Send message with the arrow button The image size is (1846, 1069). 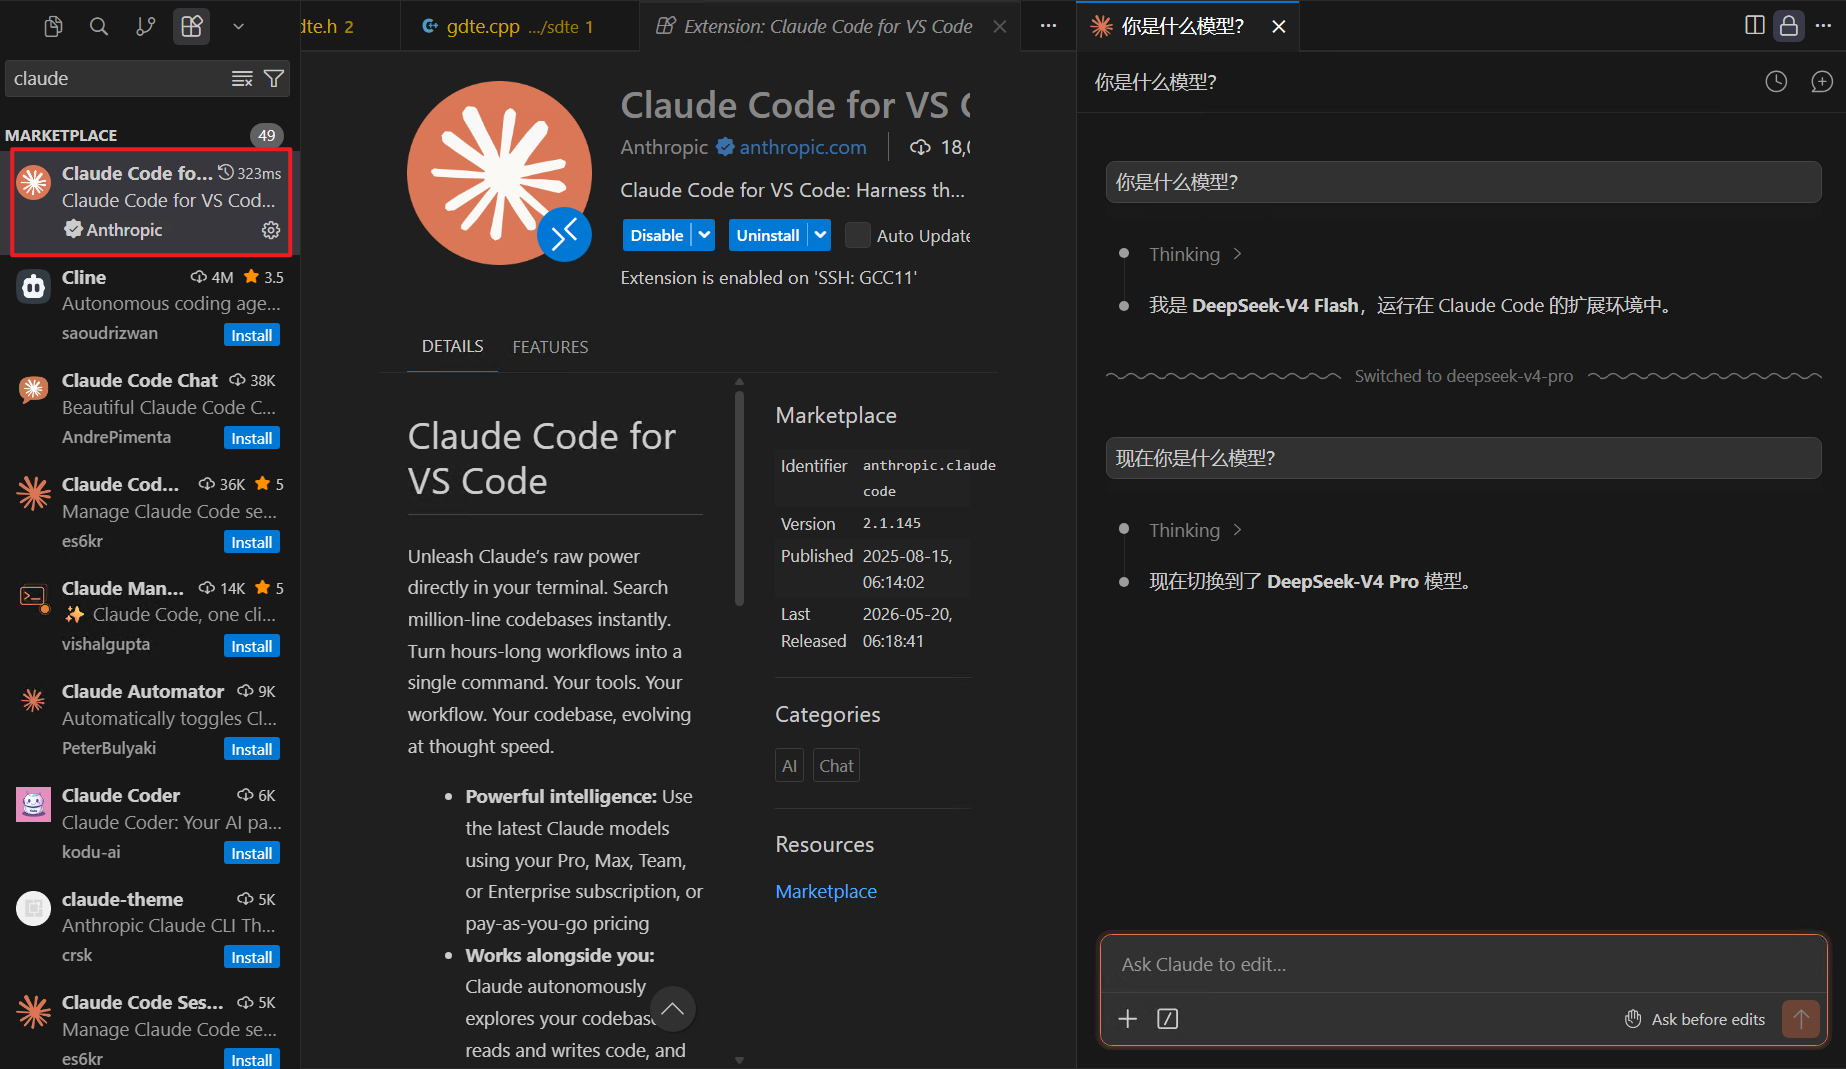1801,1019
